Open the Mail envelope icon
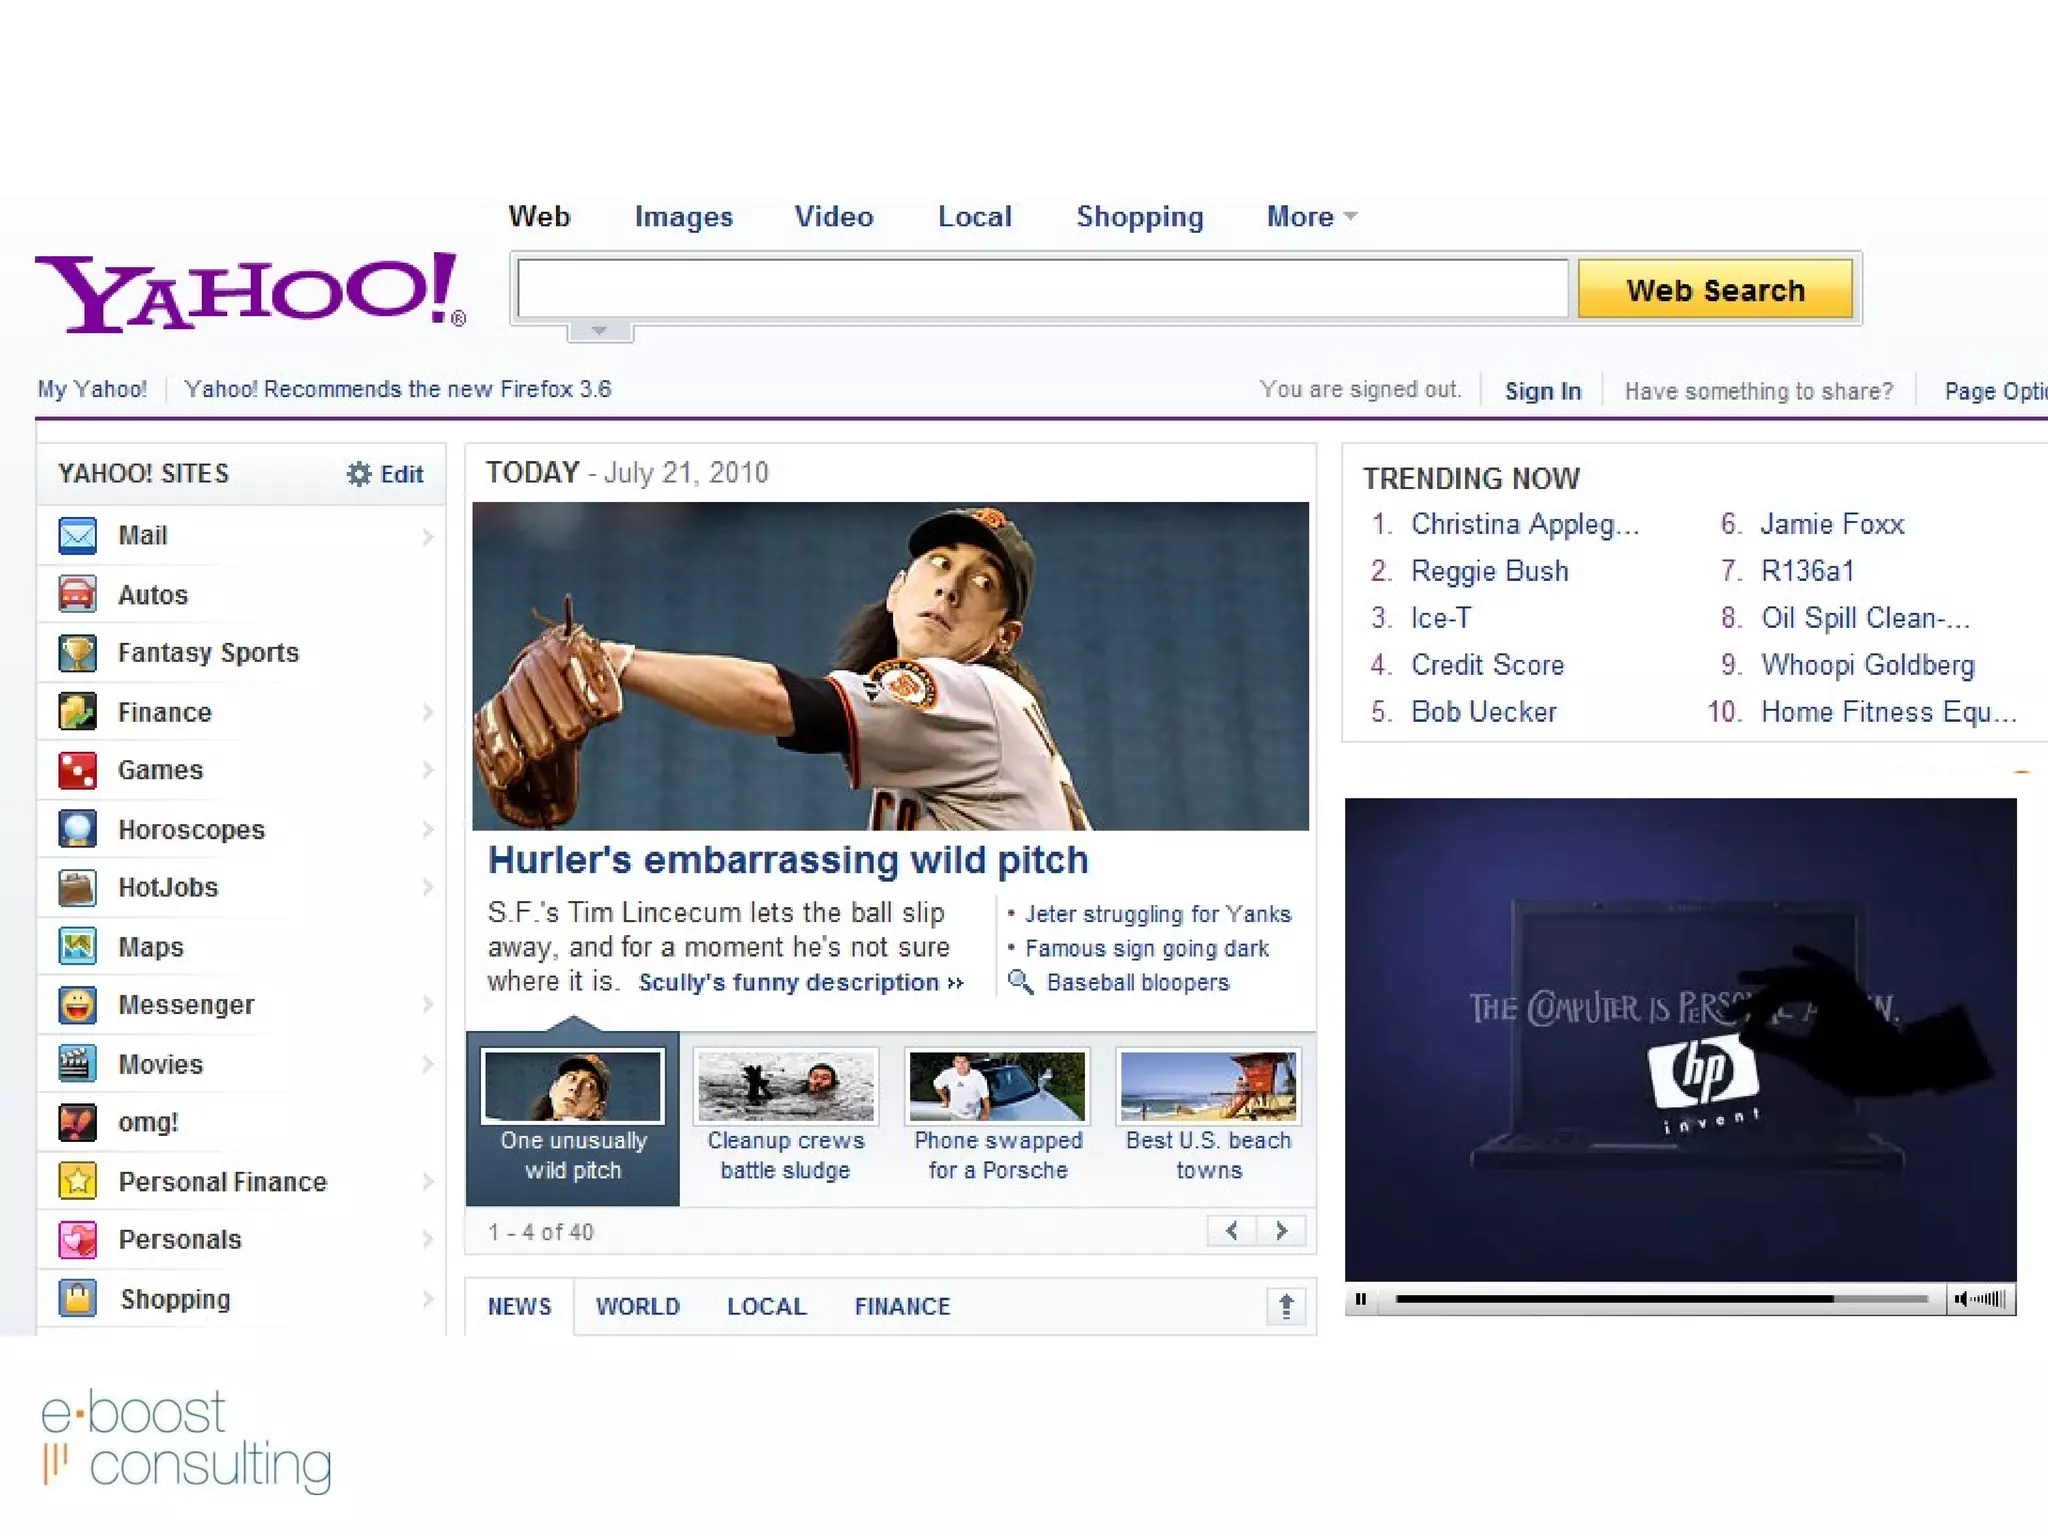The image size is (2048, 1536). click(x=77, y=536)
